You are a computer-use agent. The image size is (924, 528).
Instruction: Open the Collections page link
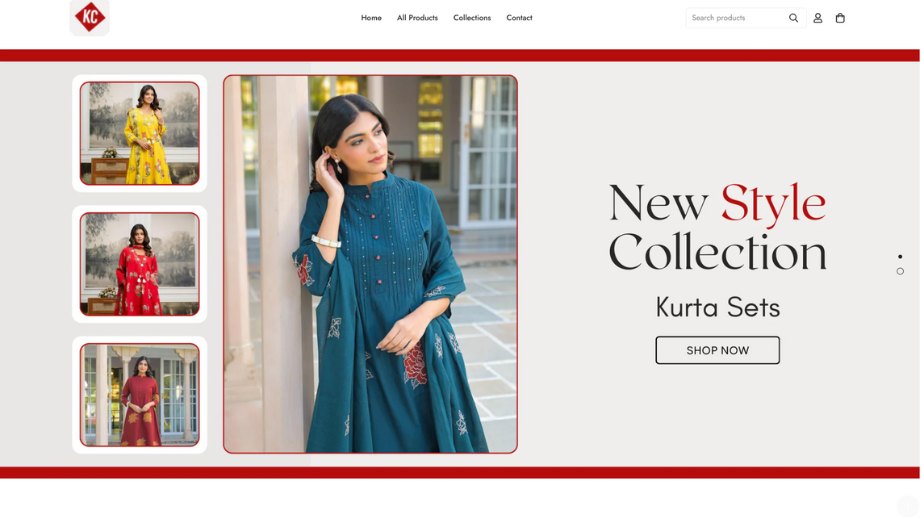click(x=472, y=18)
